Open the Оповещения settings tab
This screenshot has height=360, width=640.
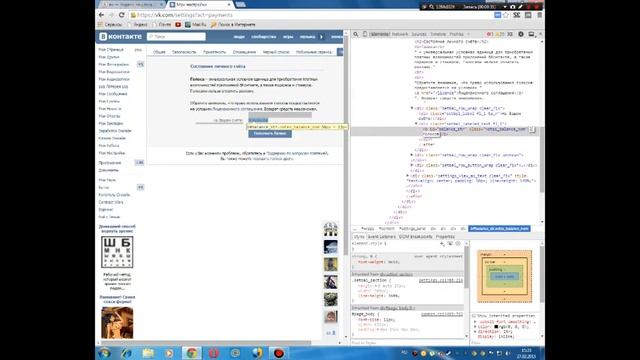[244, 52]
